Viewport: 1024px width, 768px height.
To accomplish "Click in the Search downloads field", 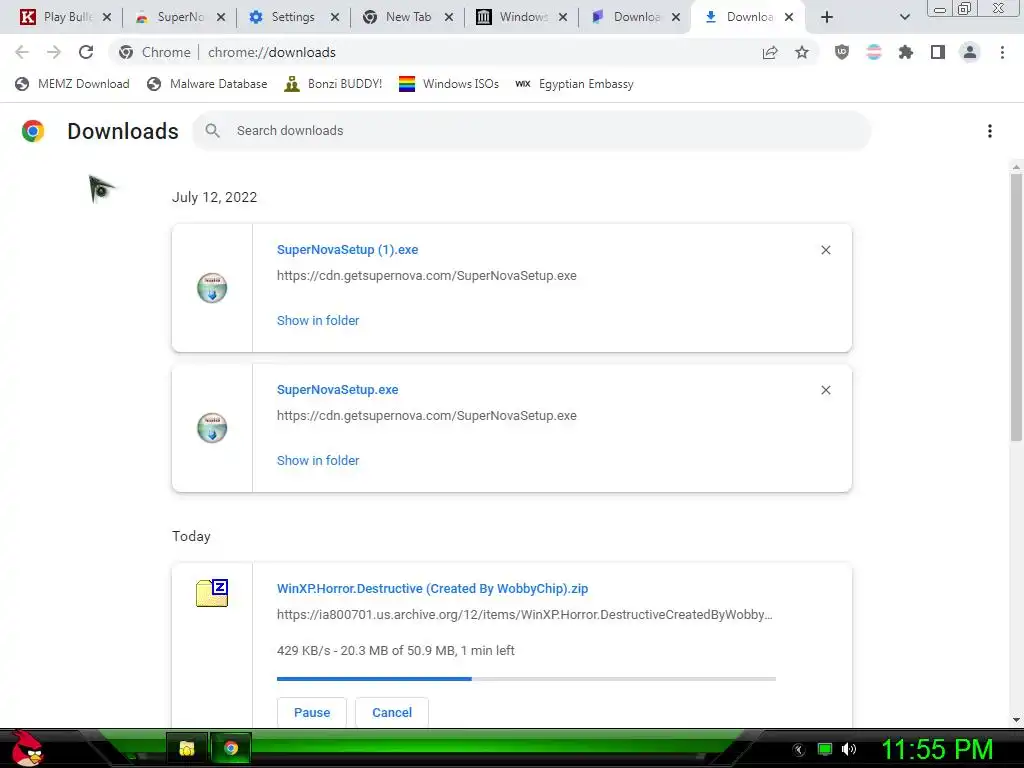I will [532, 131].
